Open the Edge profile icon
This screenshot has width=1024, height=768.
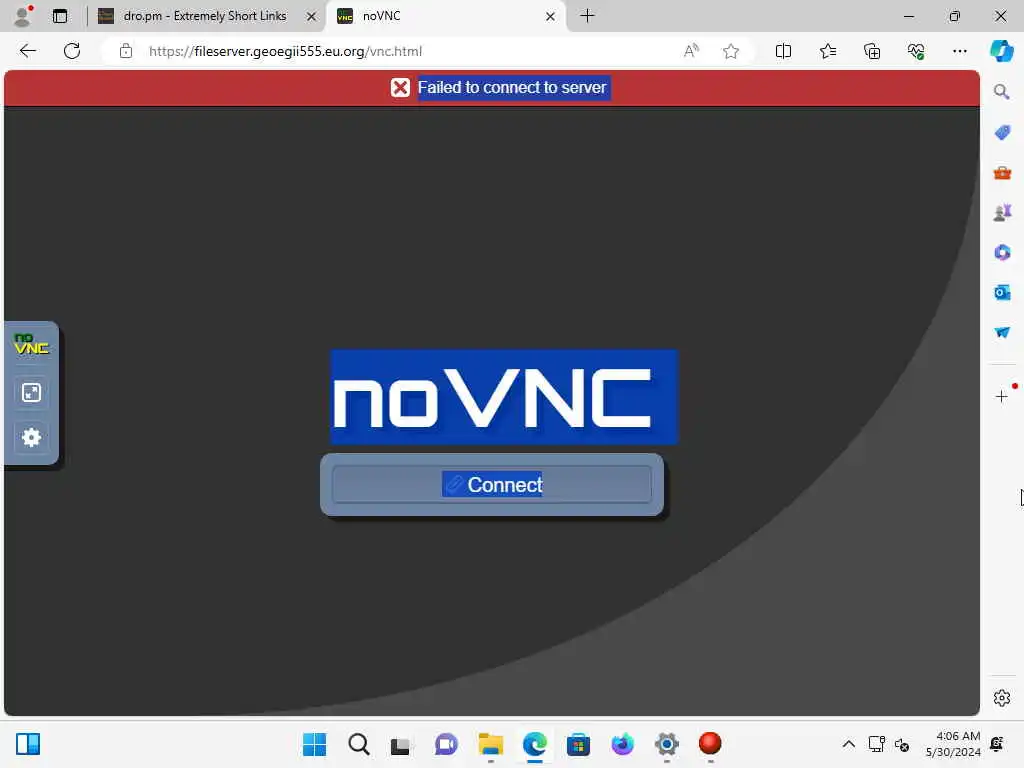tap(23, 16)
